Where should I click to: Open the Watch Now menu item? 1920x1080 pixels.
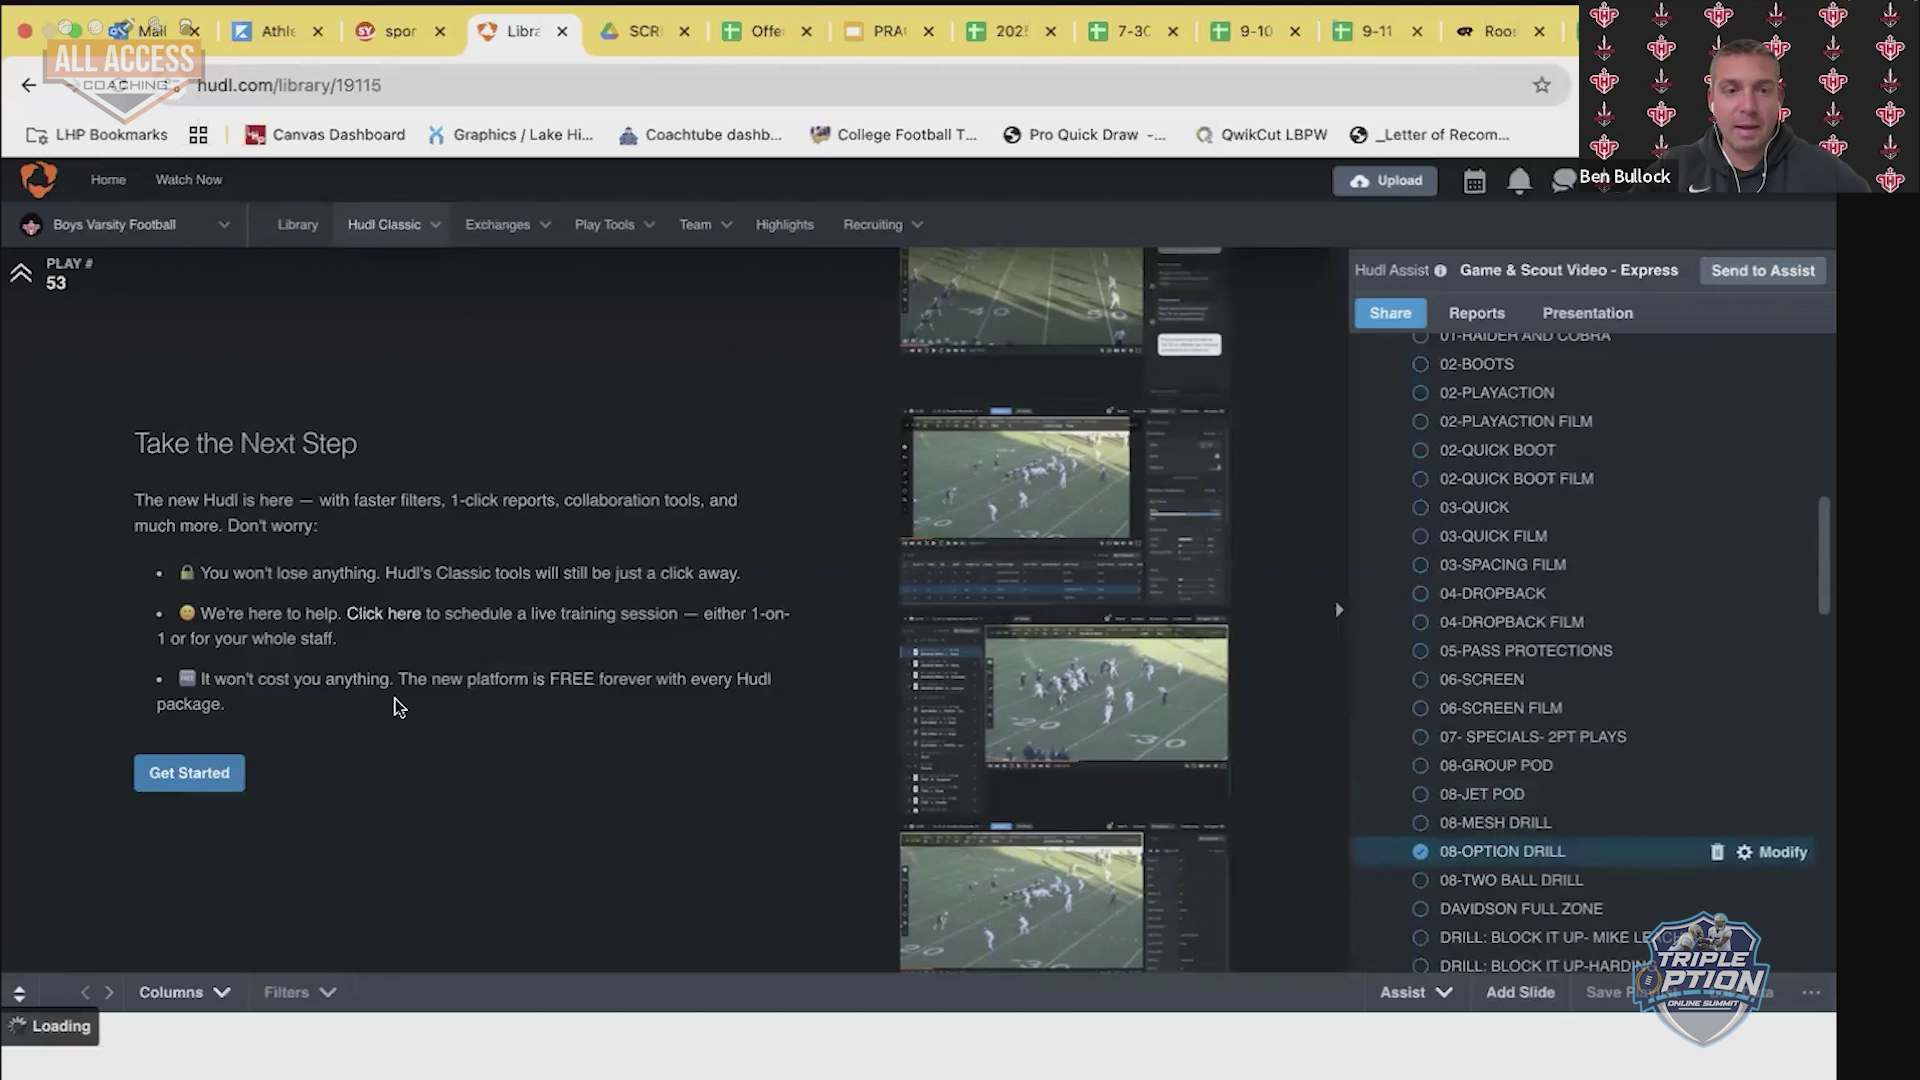pos(189,180)
